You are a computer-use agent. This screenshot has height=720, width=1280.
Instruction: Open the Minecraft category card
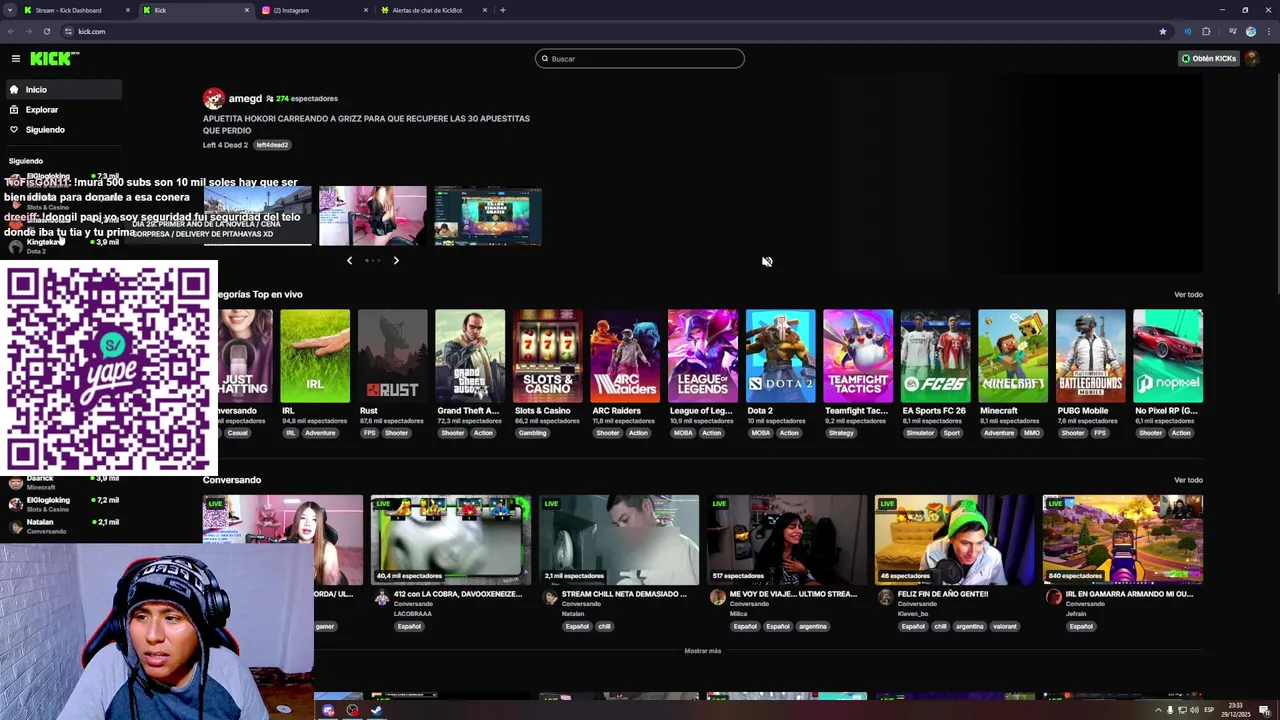pyautogui.click(x=1013, y=356)
